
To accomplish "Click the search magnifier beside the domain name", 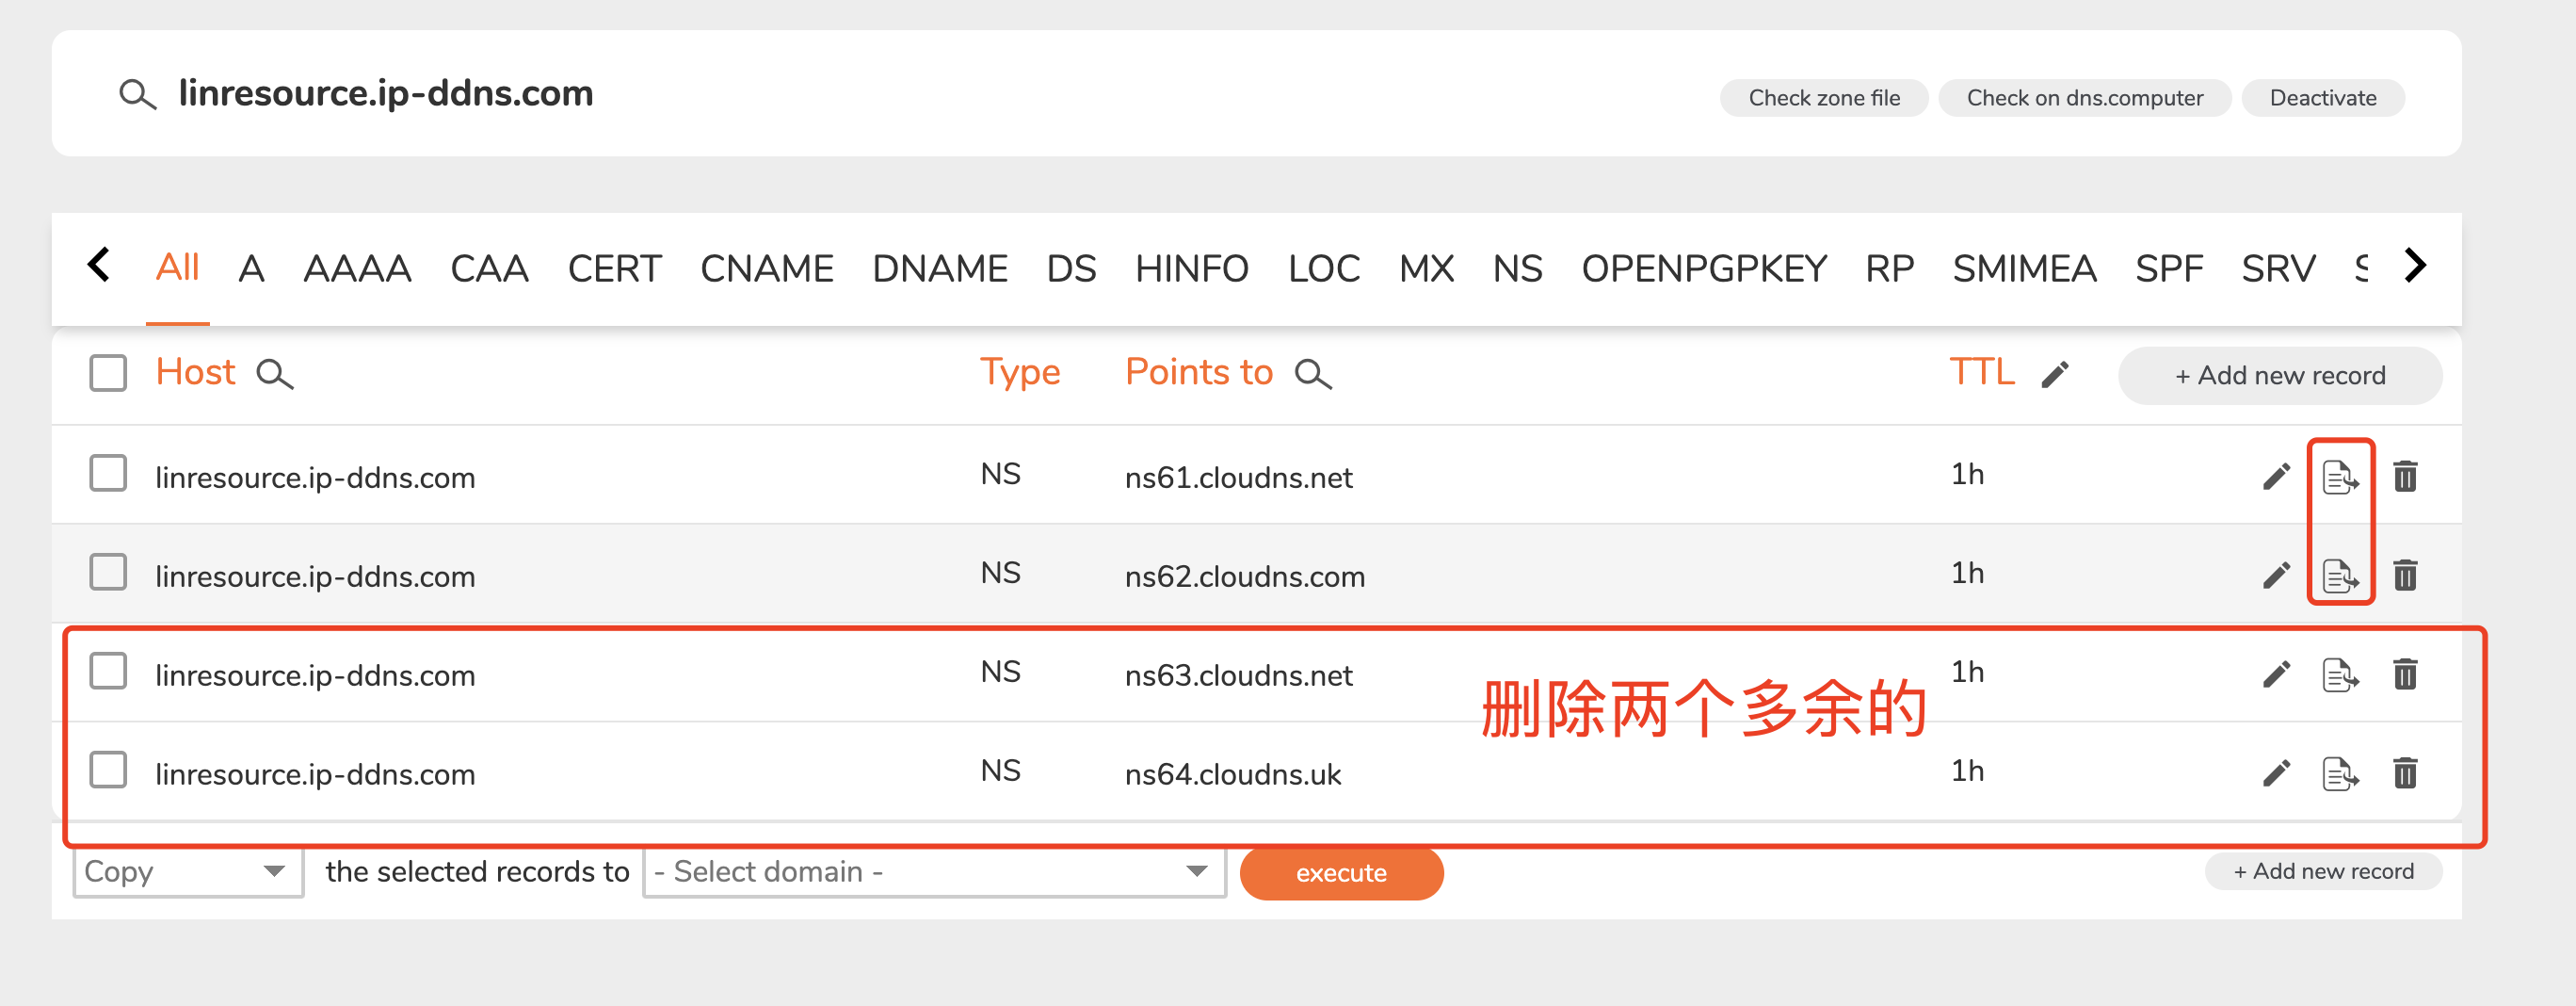I will pyautogui.click(x=137, y=95).
